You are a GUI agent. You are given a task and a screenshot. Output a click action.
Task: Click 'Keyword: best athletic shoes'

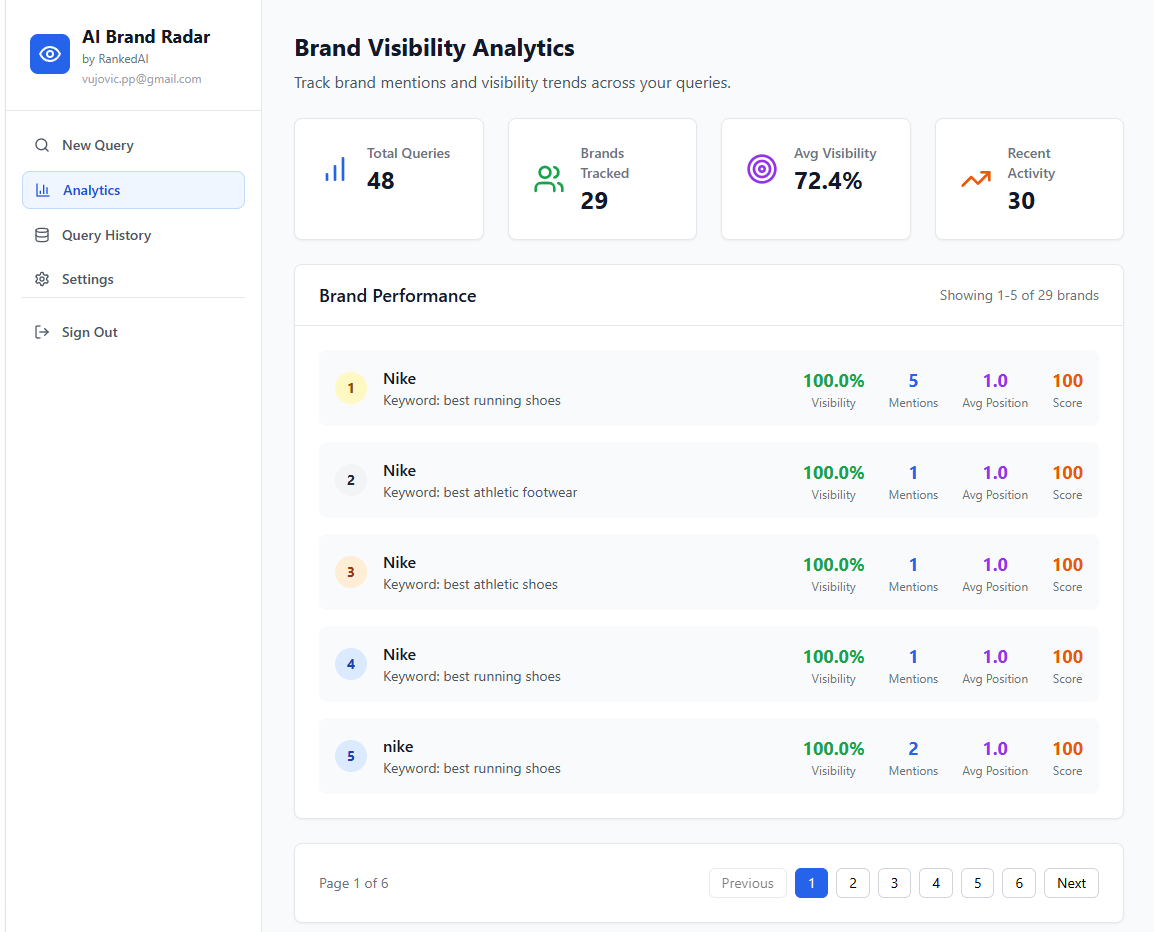coord(470,585)
